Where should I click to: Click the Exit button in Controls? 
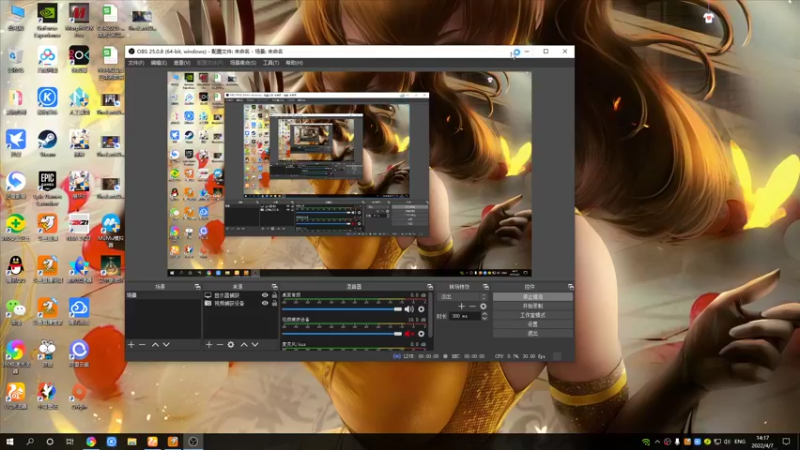pyautogui.click(x=533, y=333)
